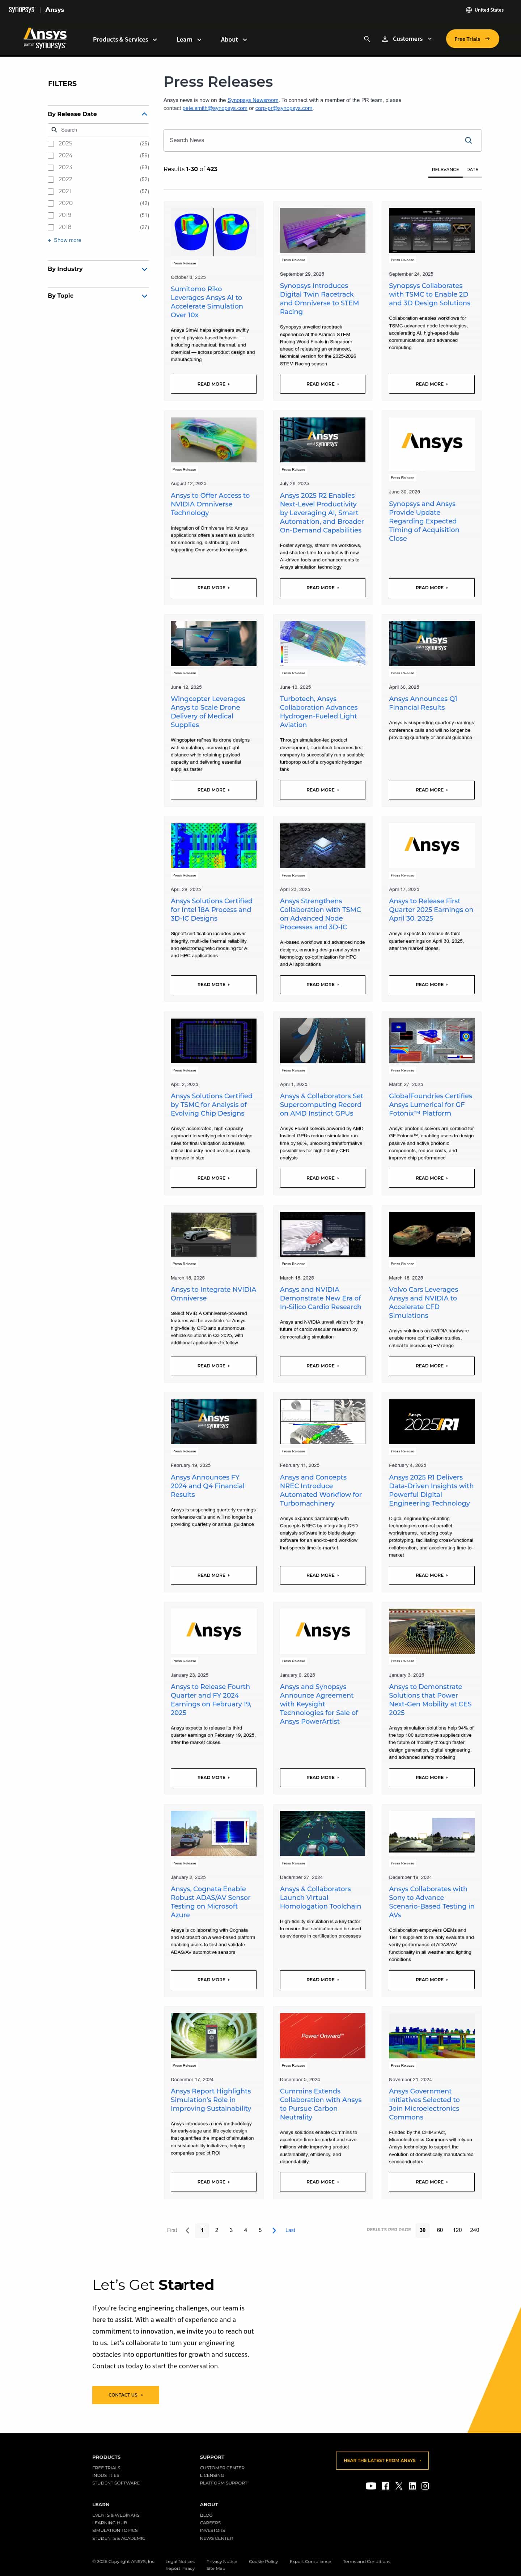Open footer Customer Center link
The image size is (521, 2576).
pyautogui.click(x=222, y=2467)
